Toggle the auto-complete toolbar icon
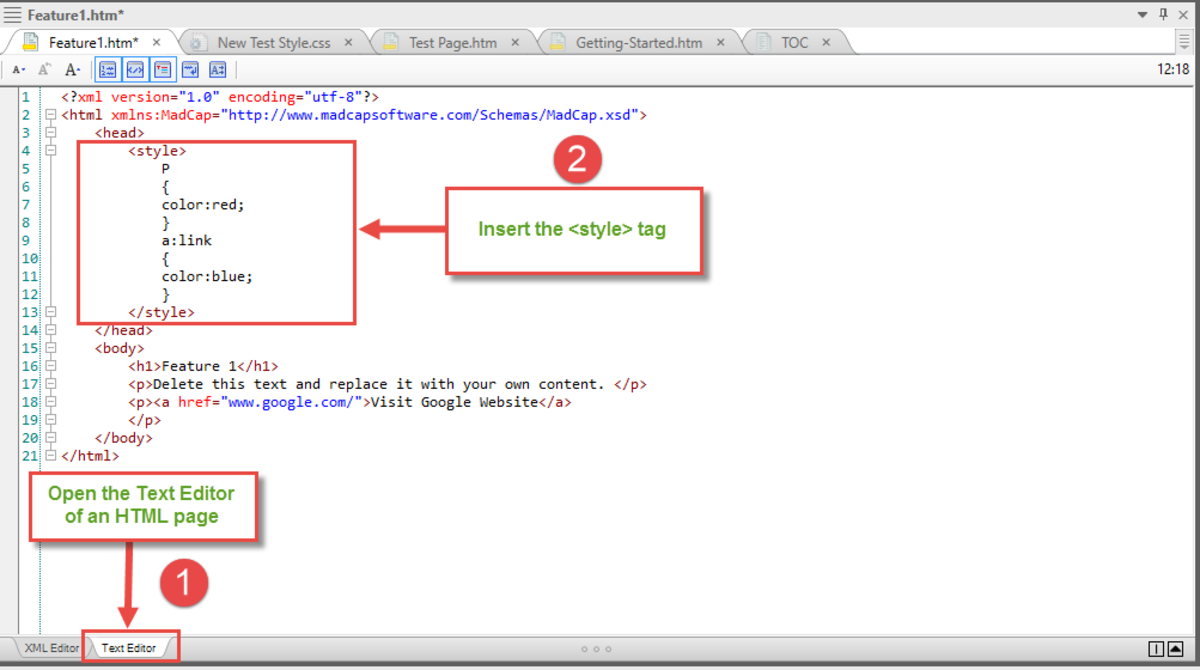The width and height of the screenshot is (1200, 670). coord(218,69)
